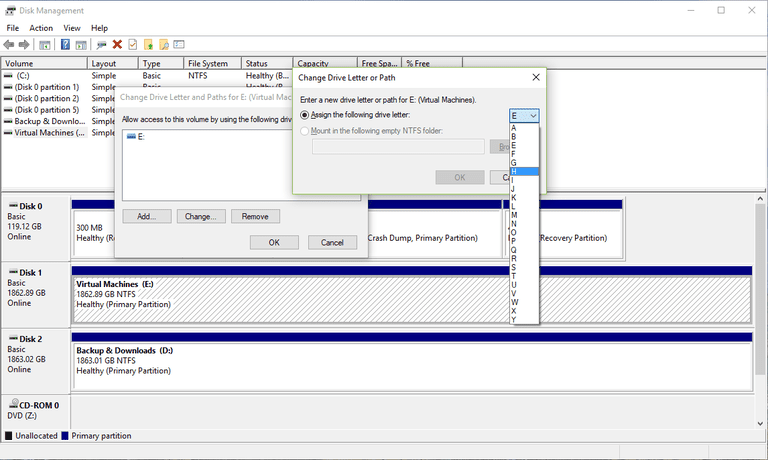
Task: Open the View menu
Action: 72,28
